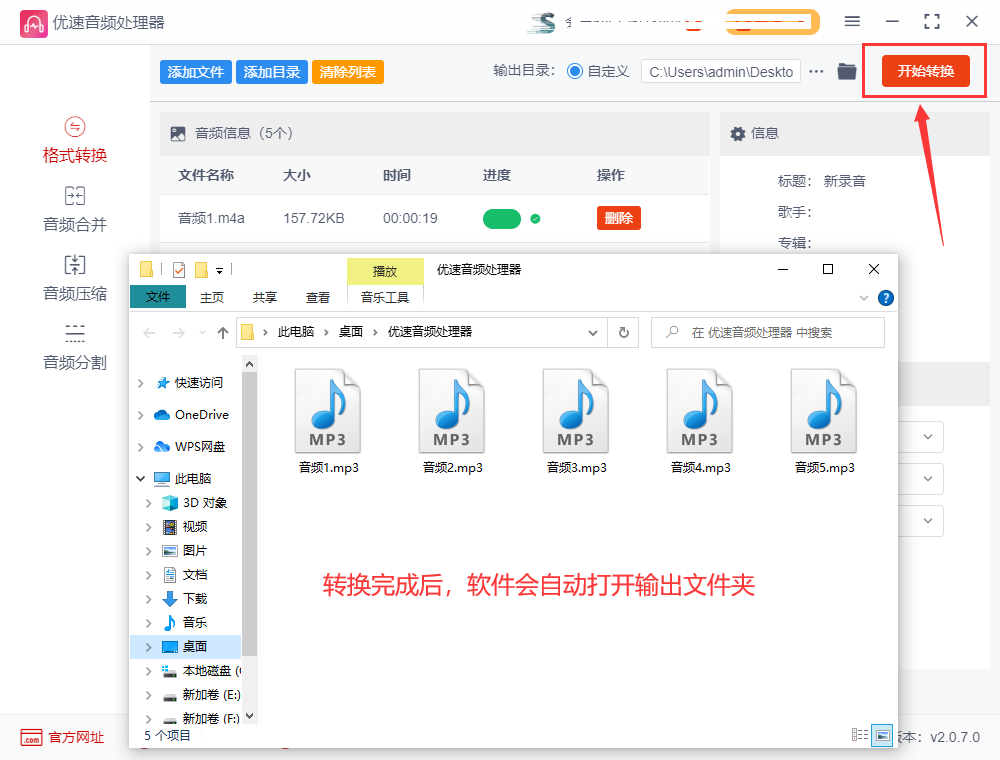Image resolution: width=1000 pixels, height=760 pixels.
Task: Switch to the 主页 ribbon tab
Action: point(212,298)
